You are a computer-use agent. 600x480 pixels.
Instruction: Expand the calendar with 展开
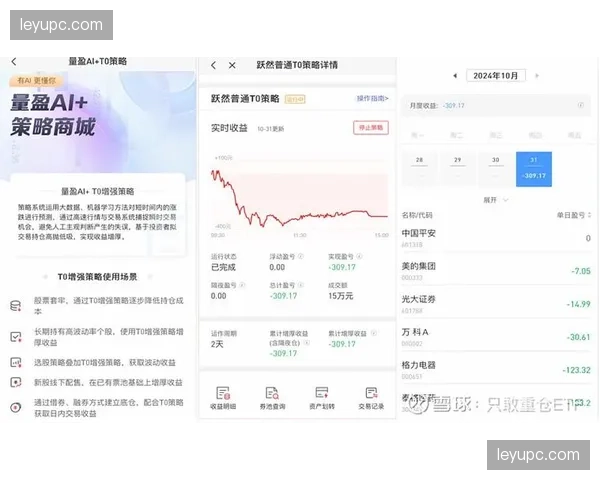pos(496,200)
